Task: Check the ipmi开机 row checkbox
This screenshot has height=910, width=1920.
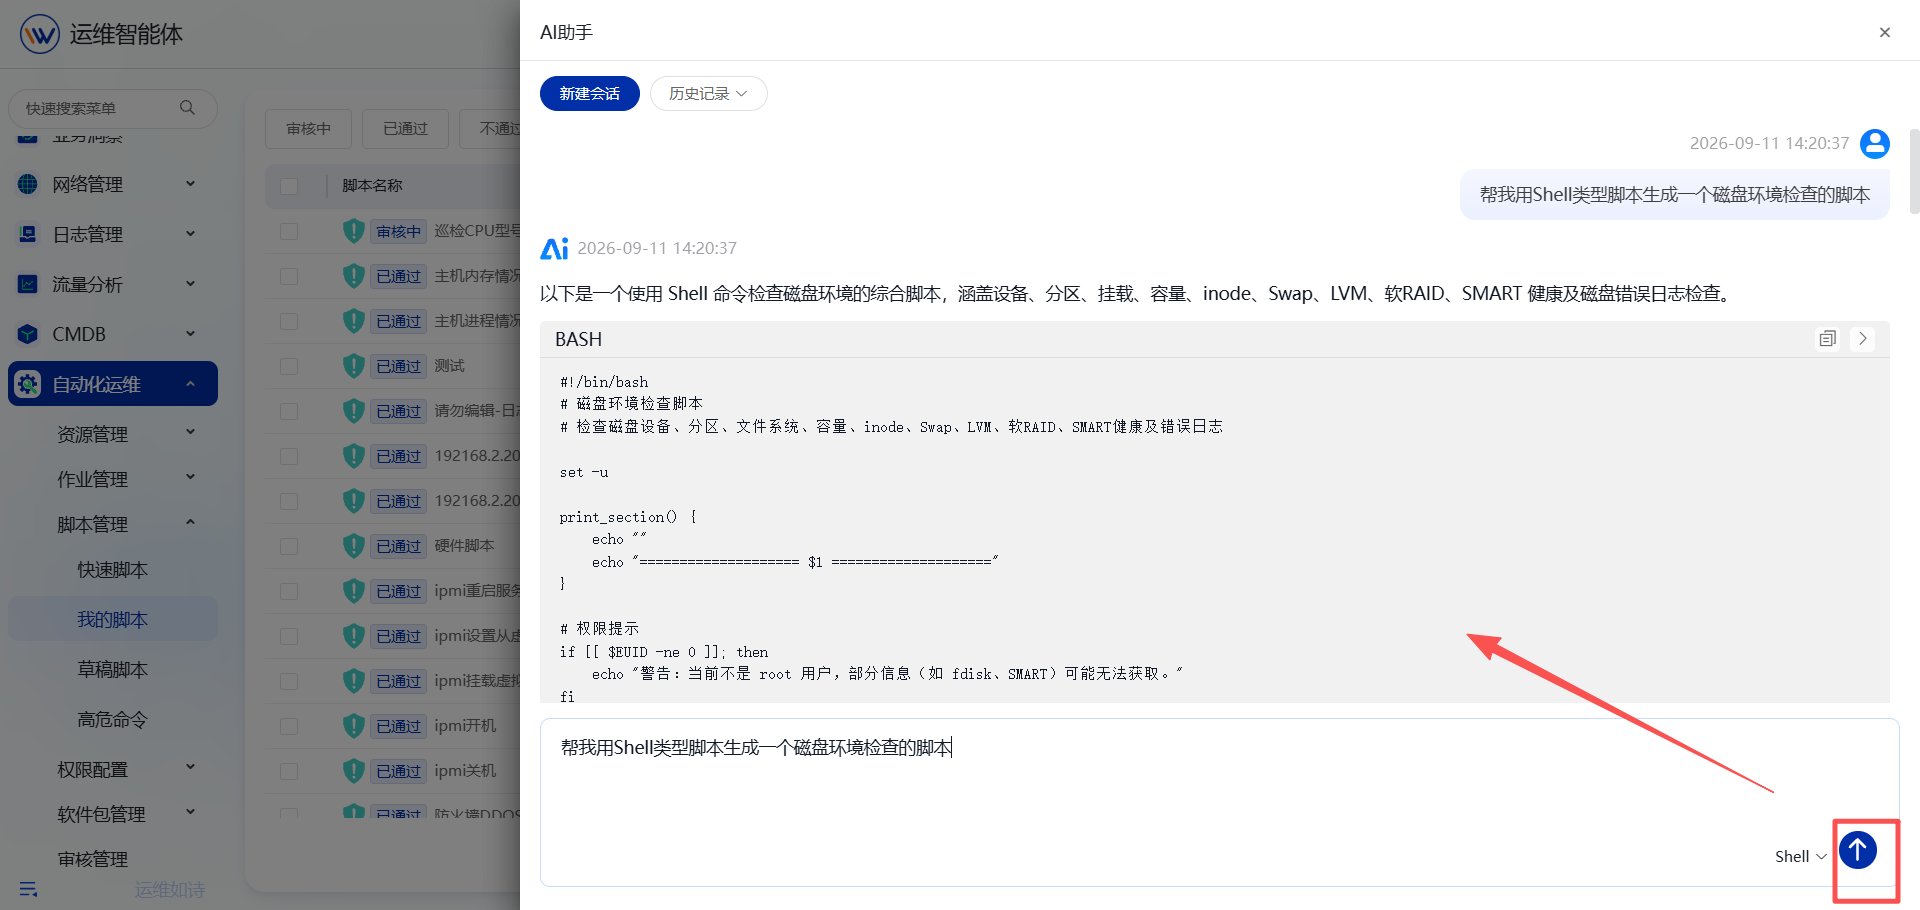Action: (289, 726)
